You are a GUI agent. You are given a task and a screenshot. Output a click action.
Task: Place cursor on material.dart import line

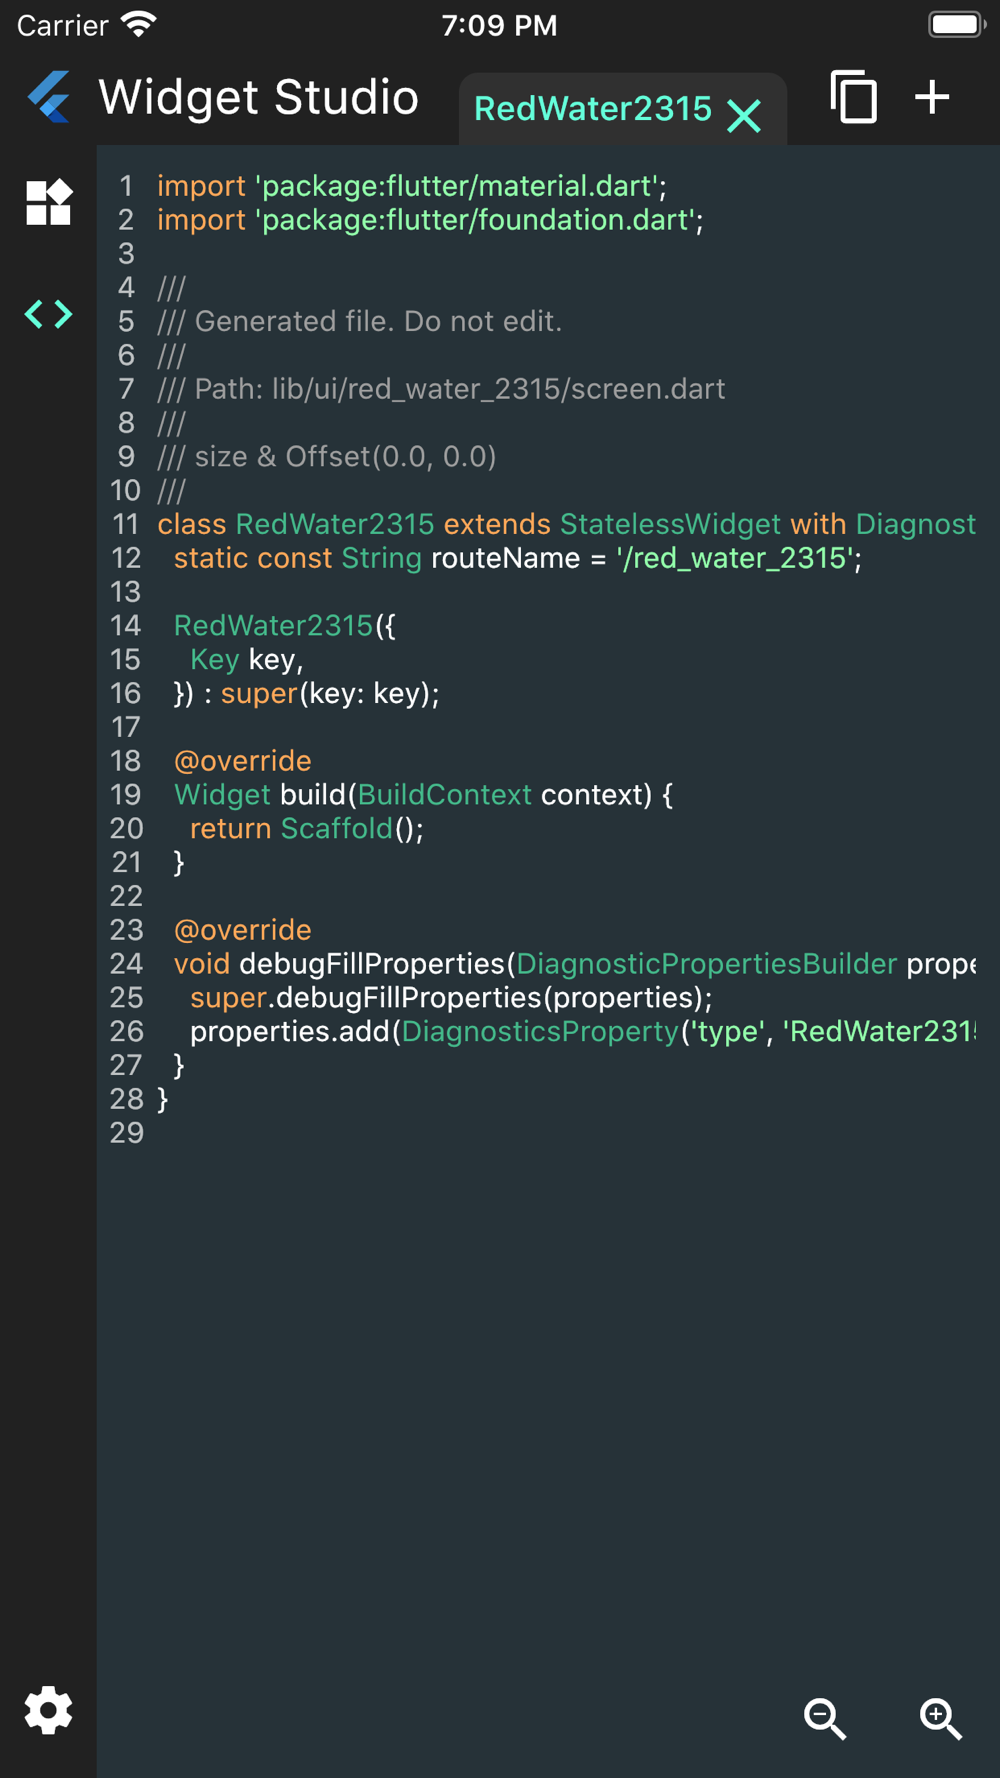[x=412, y=186]
